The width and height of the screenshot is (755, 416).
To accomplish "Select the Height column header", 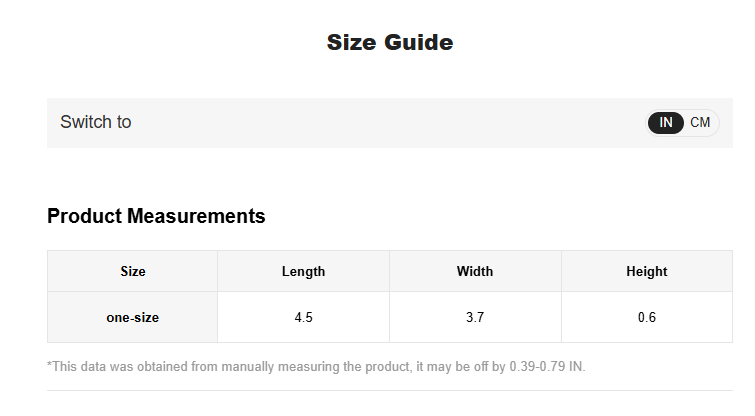I will [647, 272].
